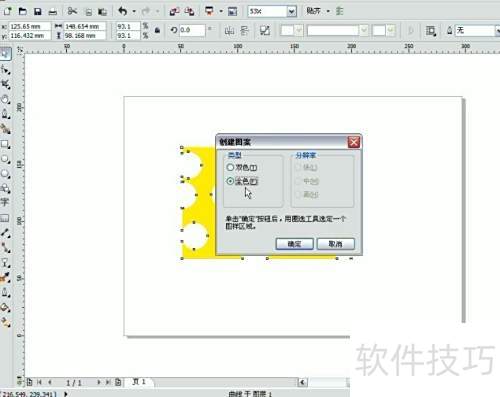Choose the high resolution radio option
This screenshot has width=500, height=397.
(298, 194)
